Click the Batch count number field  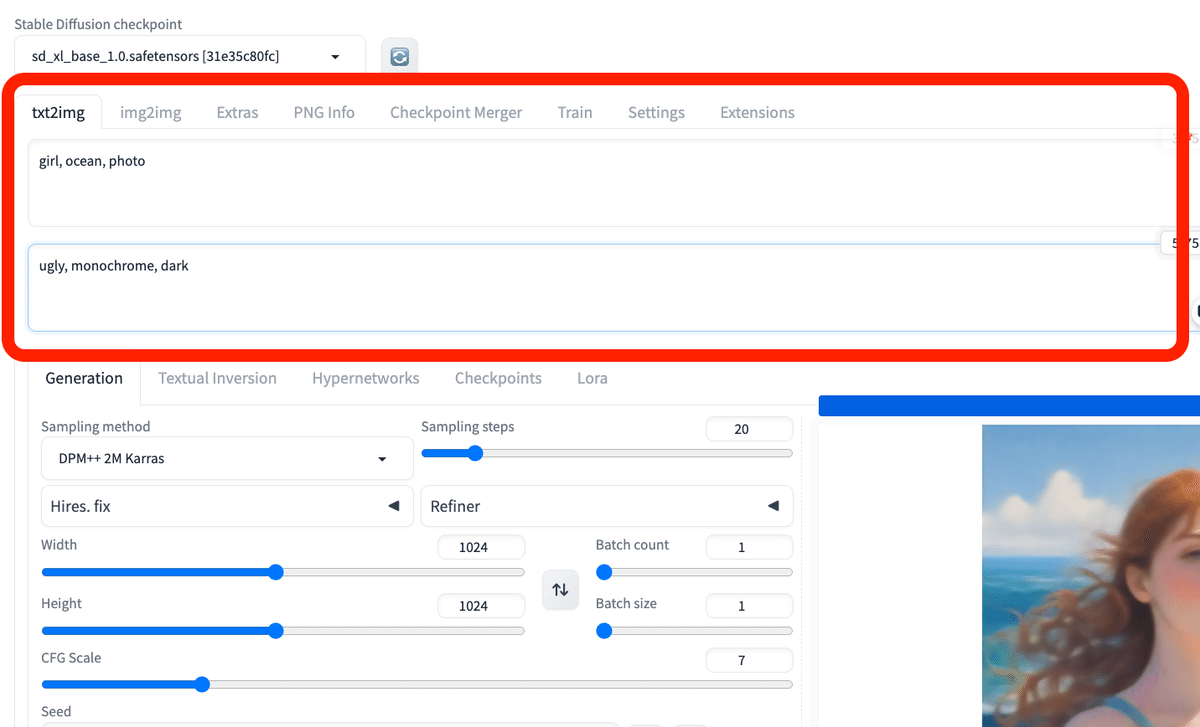pyautogui.click(x=749, y=547)
